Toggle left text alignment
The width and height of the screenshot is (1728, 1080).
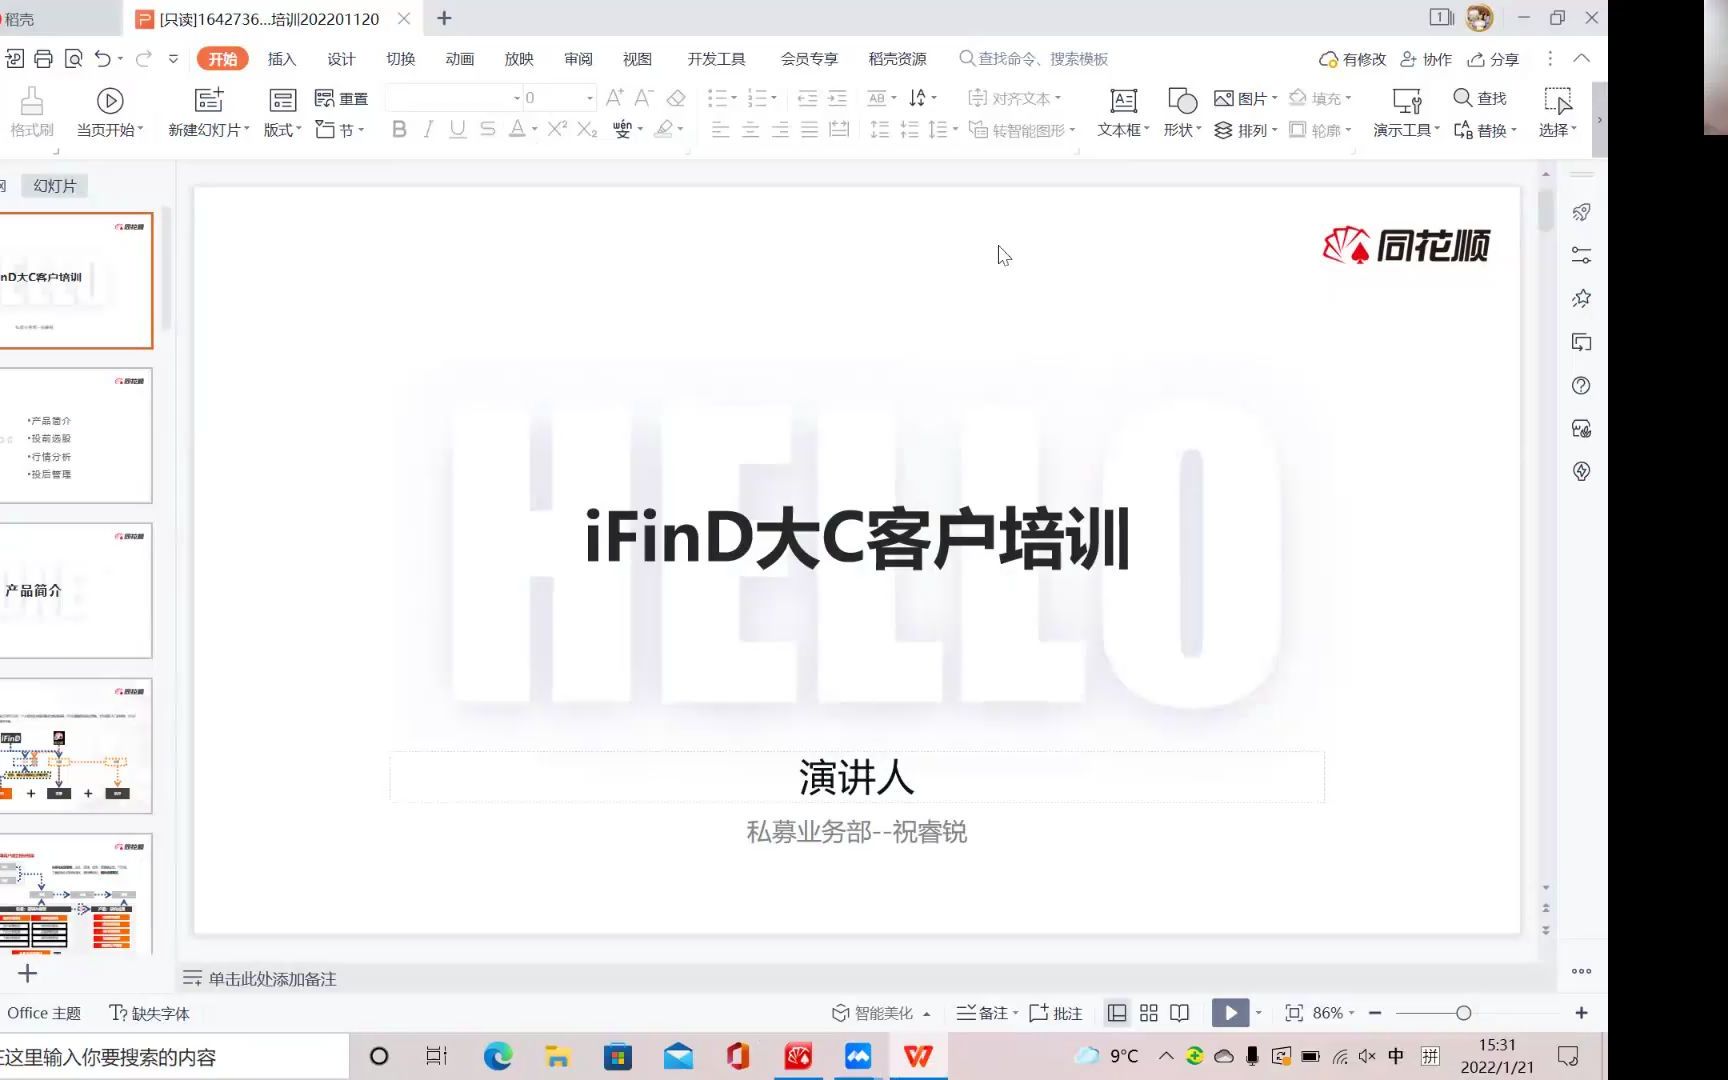(720, 129)
